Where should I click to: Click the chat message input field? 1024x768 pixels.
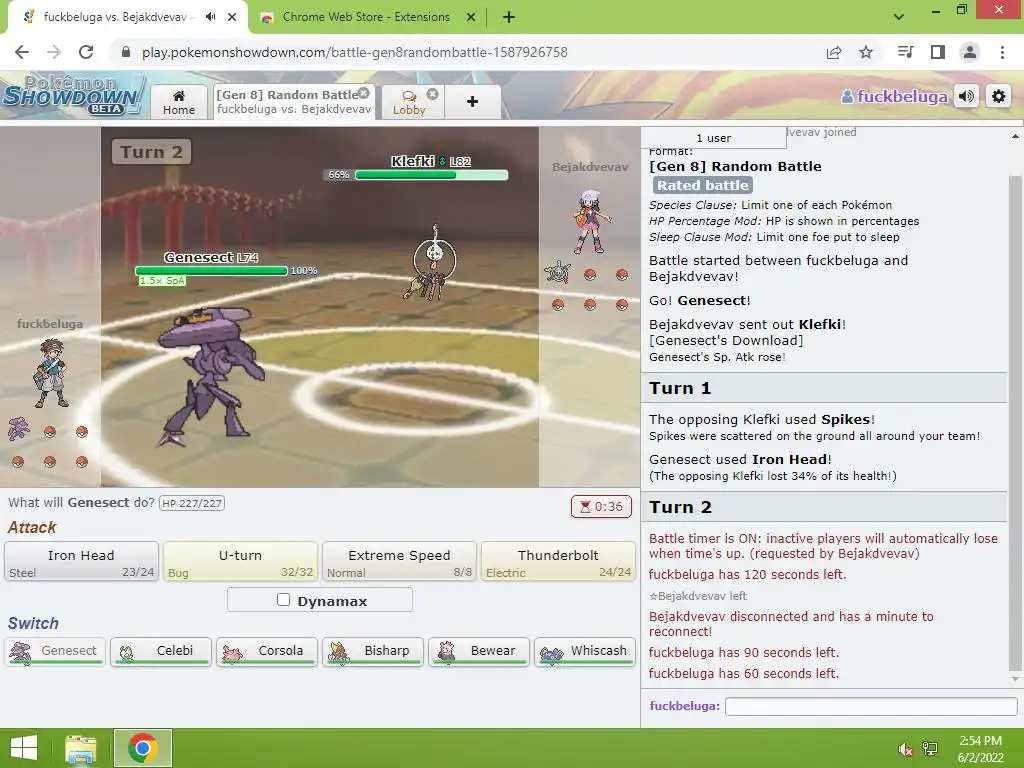pos(871,706)
